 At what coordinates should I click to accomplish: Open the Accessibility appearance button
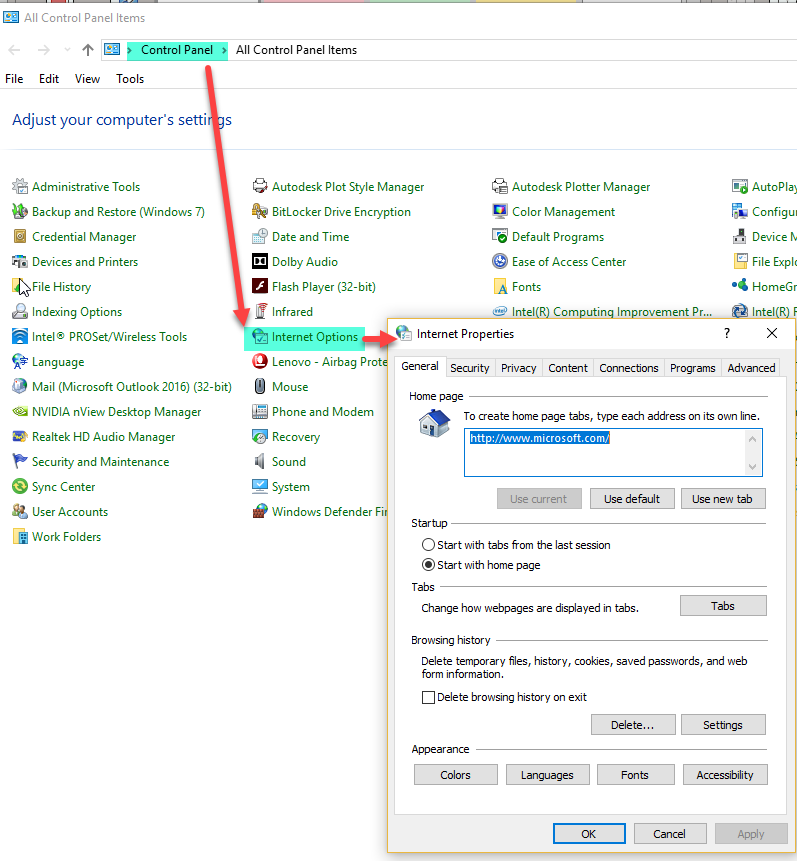point(725,775)
